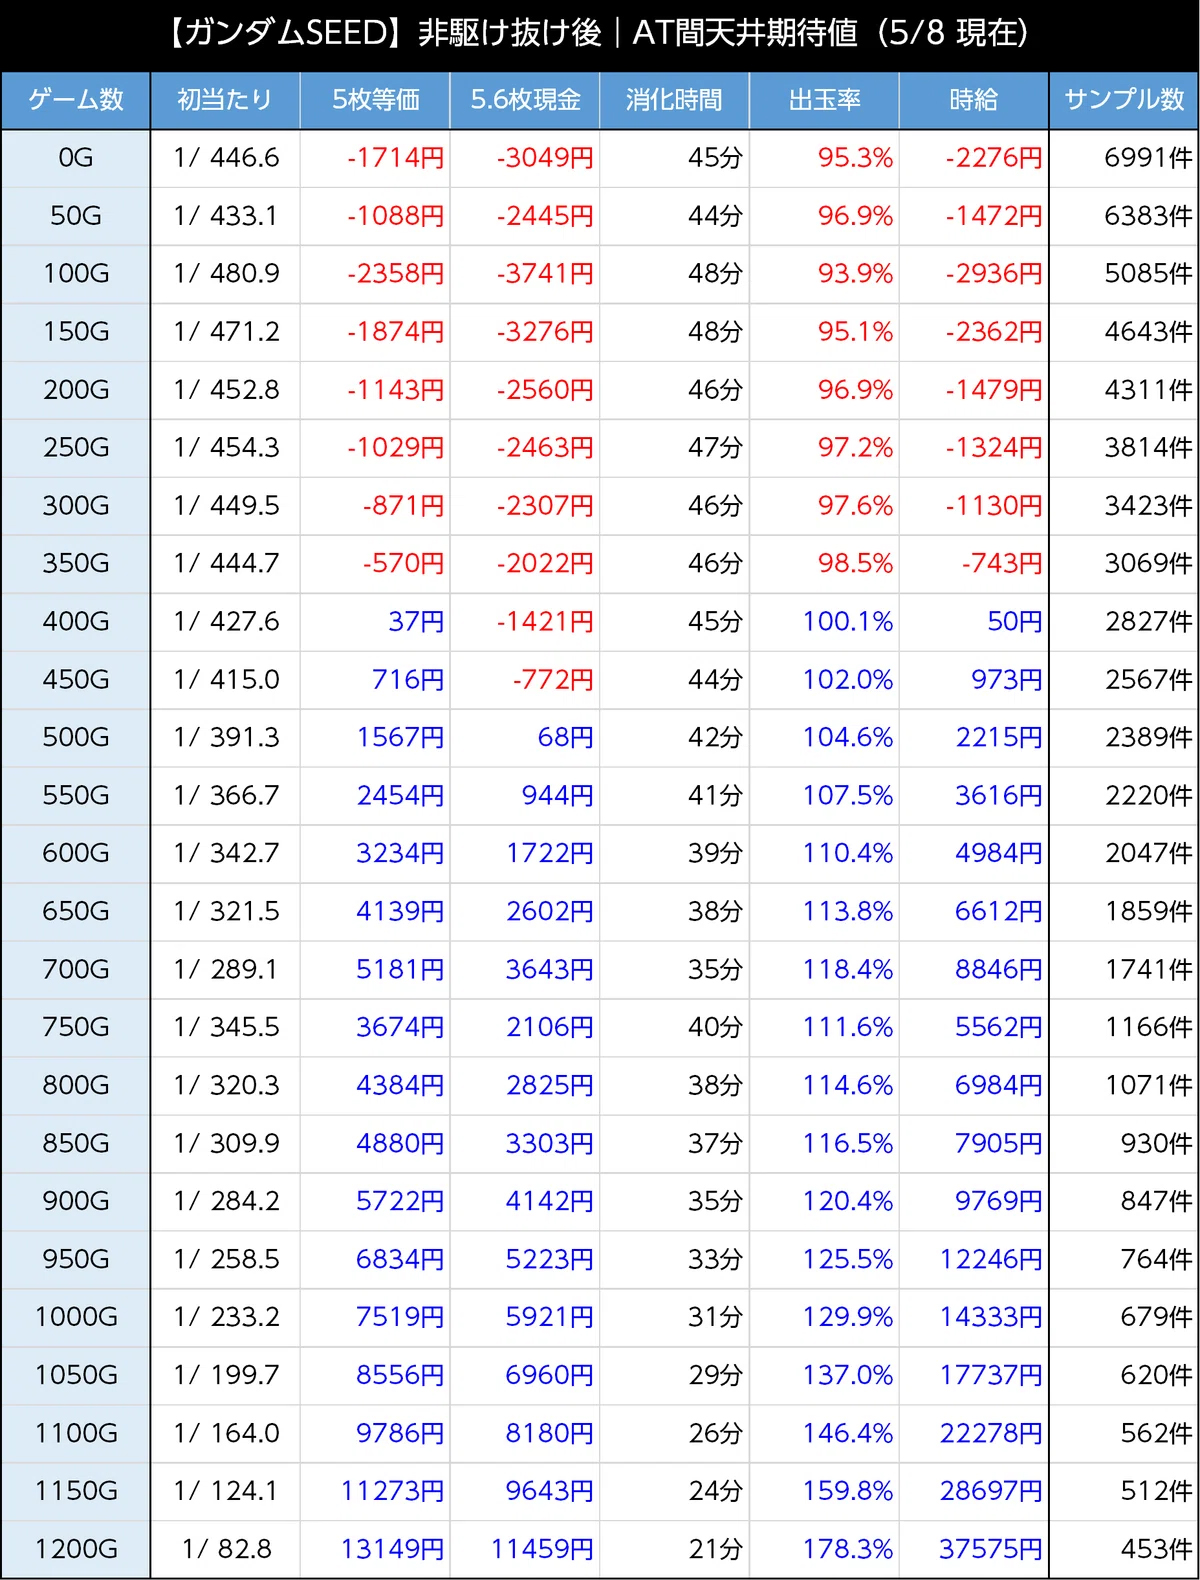The height and width of the screenshot is (1580, 1200).
Task: Select the 消化時間 column header
Action: coord(674,100)
